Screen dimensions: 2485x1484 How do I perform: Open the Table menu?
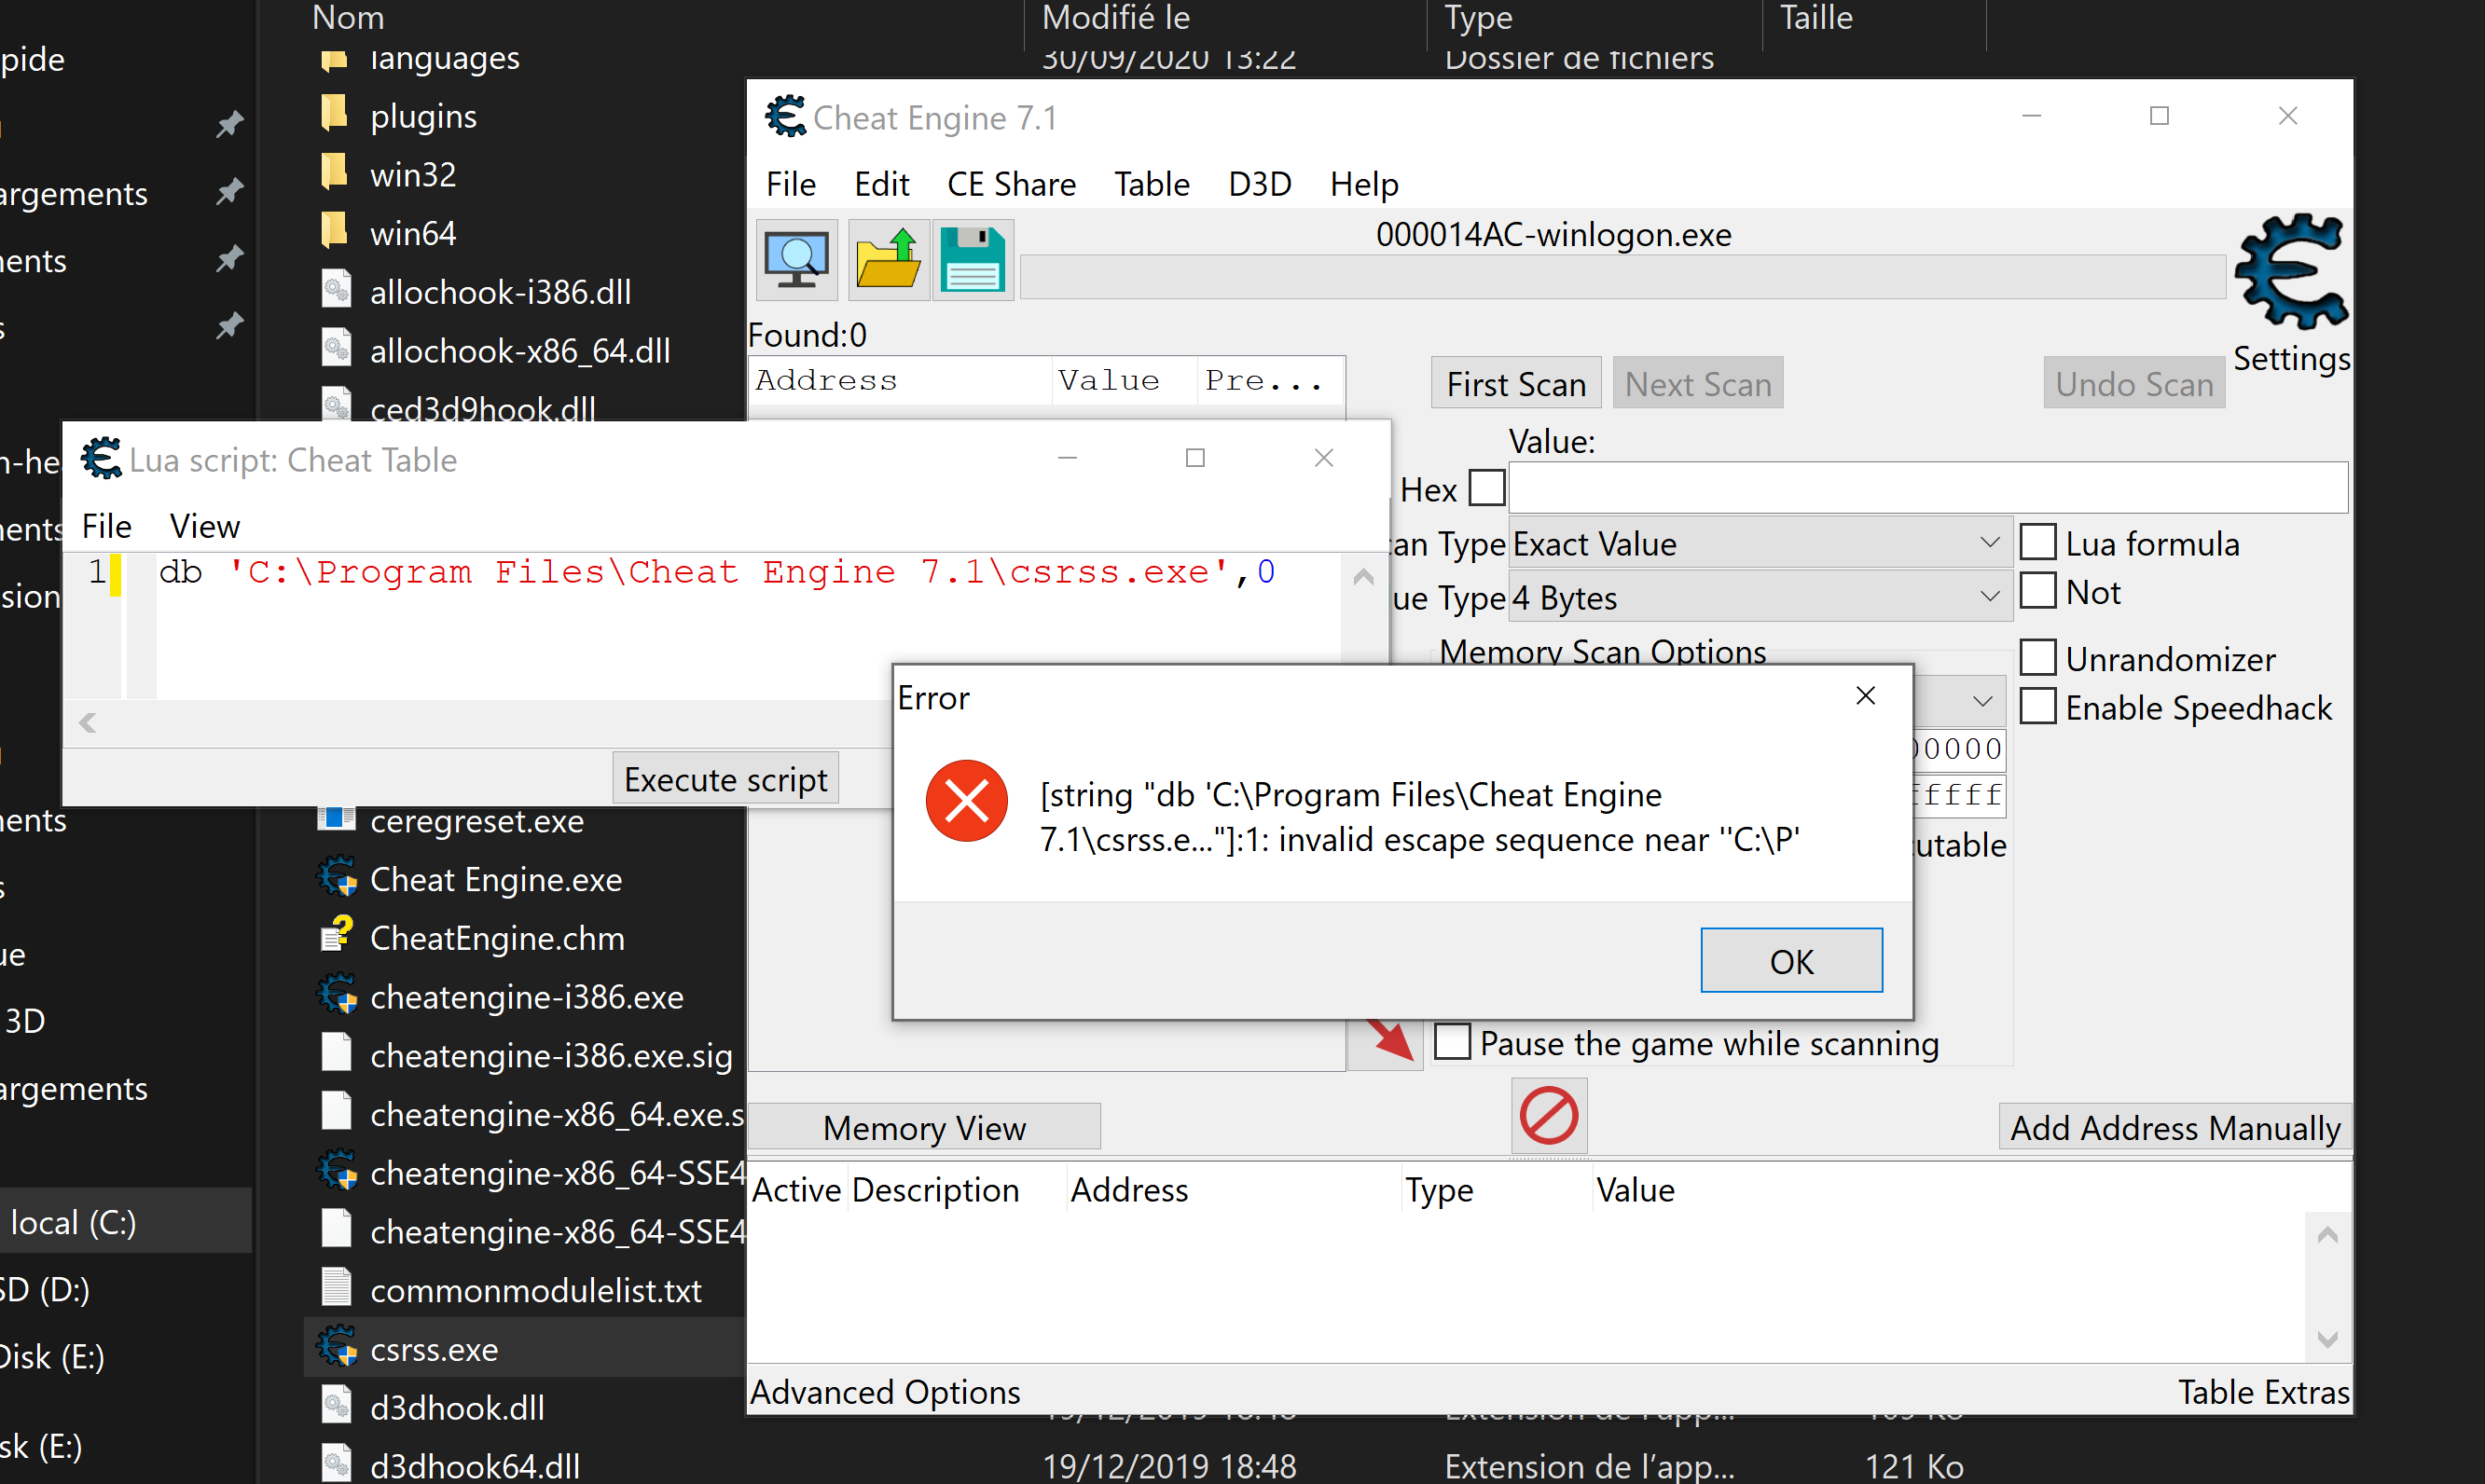[1151, 184]
